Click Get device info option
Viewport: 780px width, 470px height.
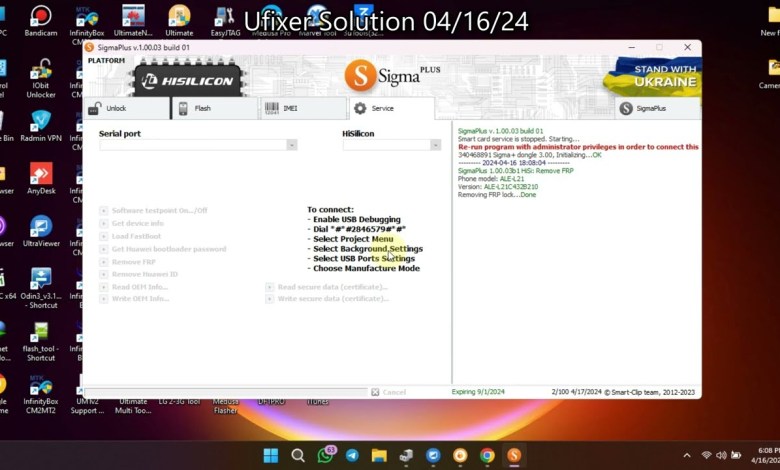pos(132,223)
